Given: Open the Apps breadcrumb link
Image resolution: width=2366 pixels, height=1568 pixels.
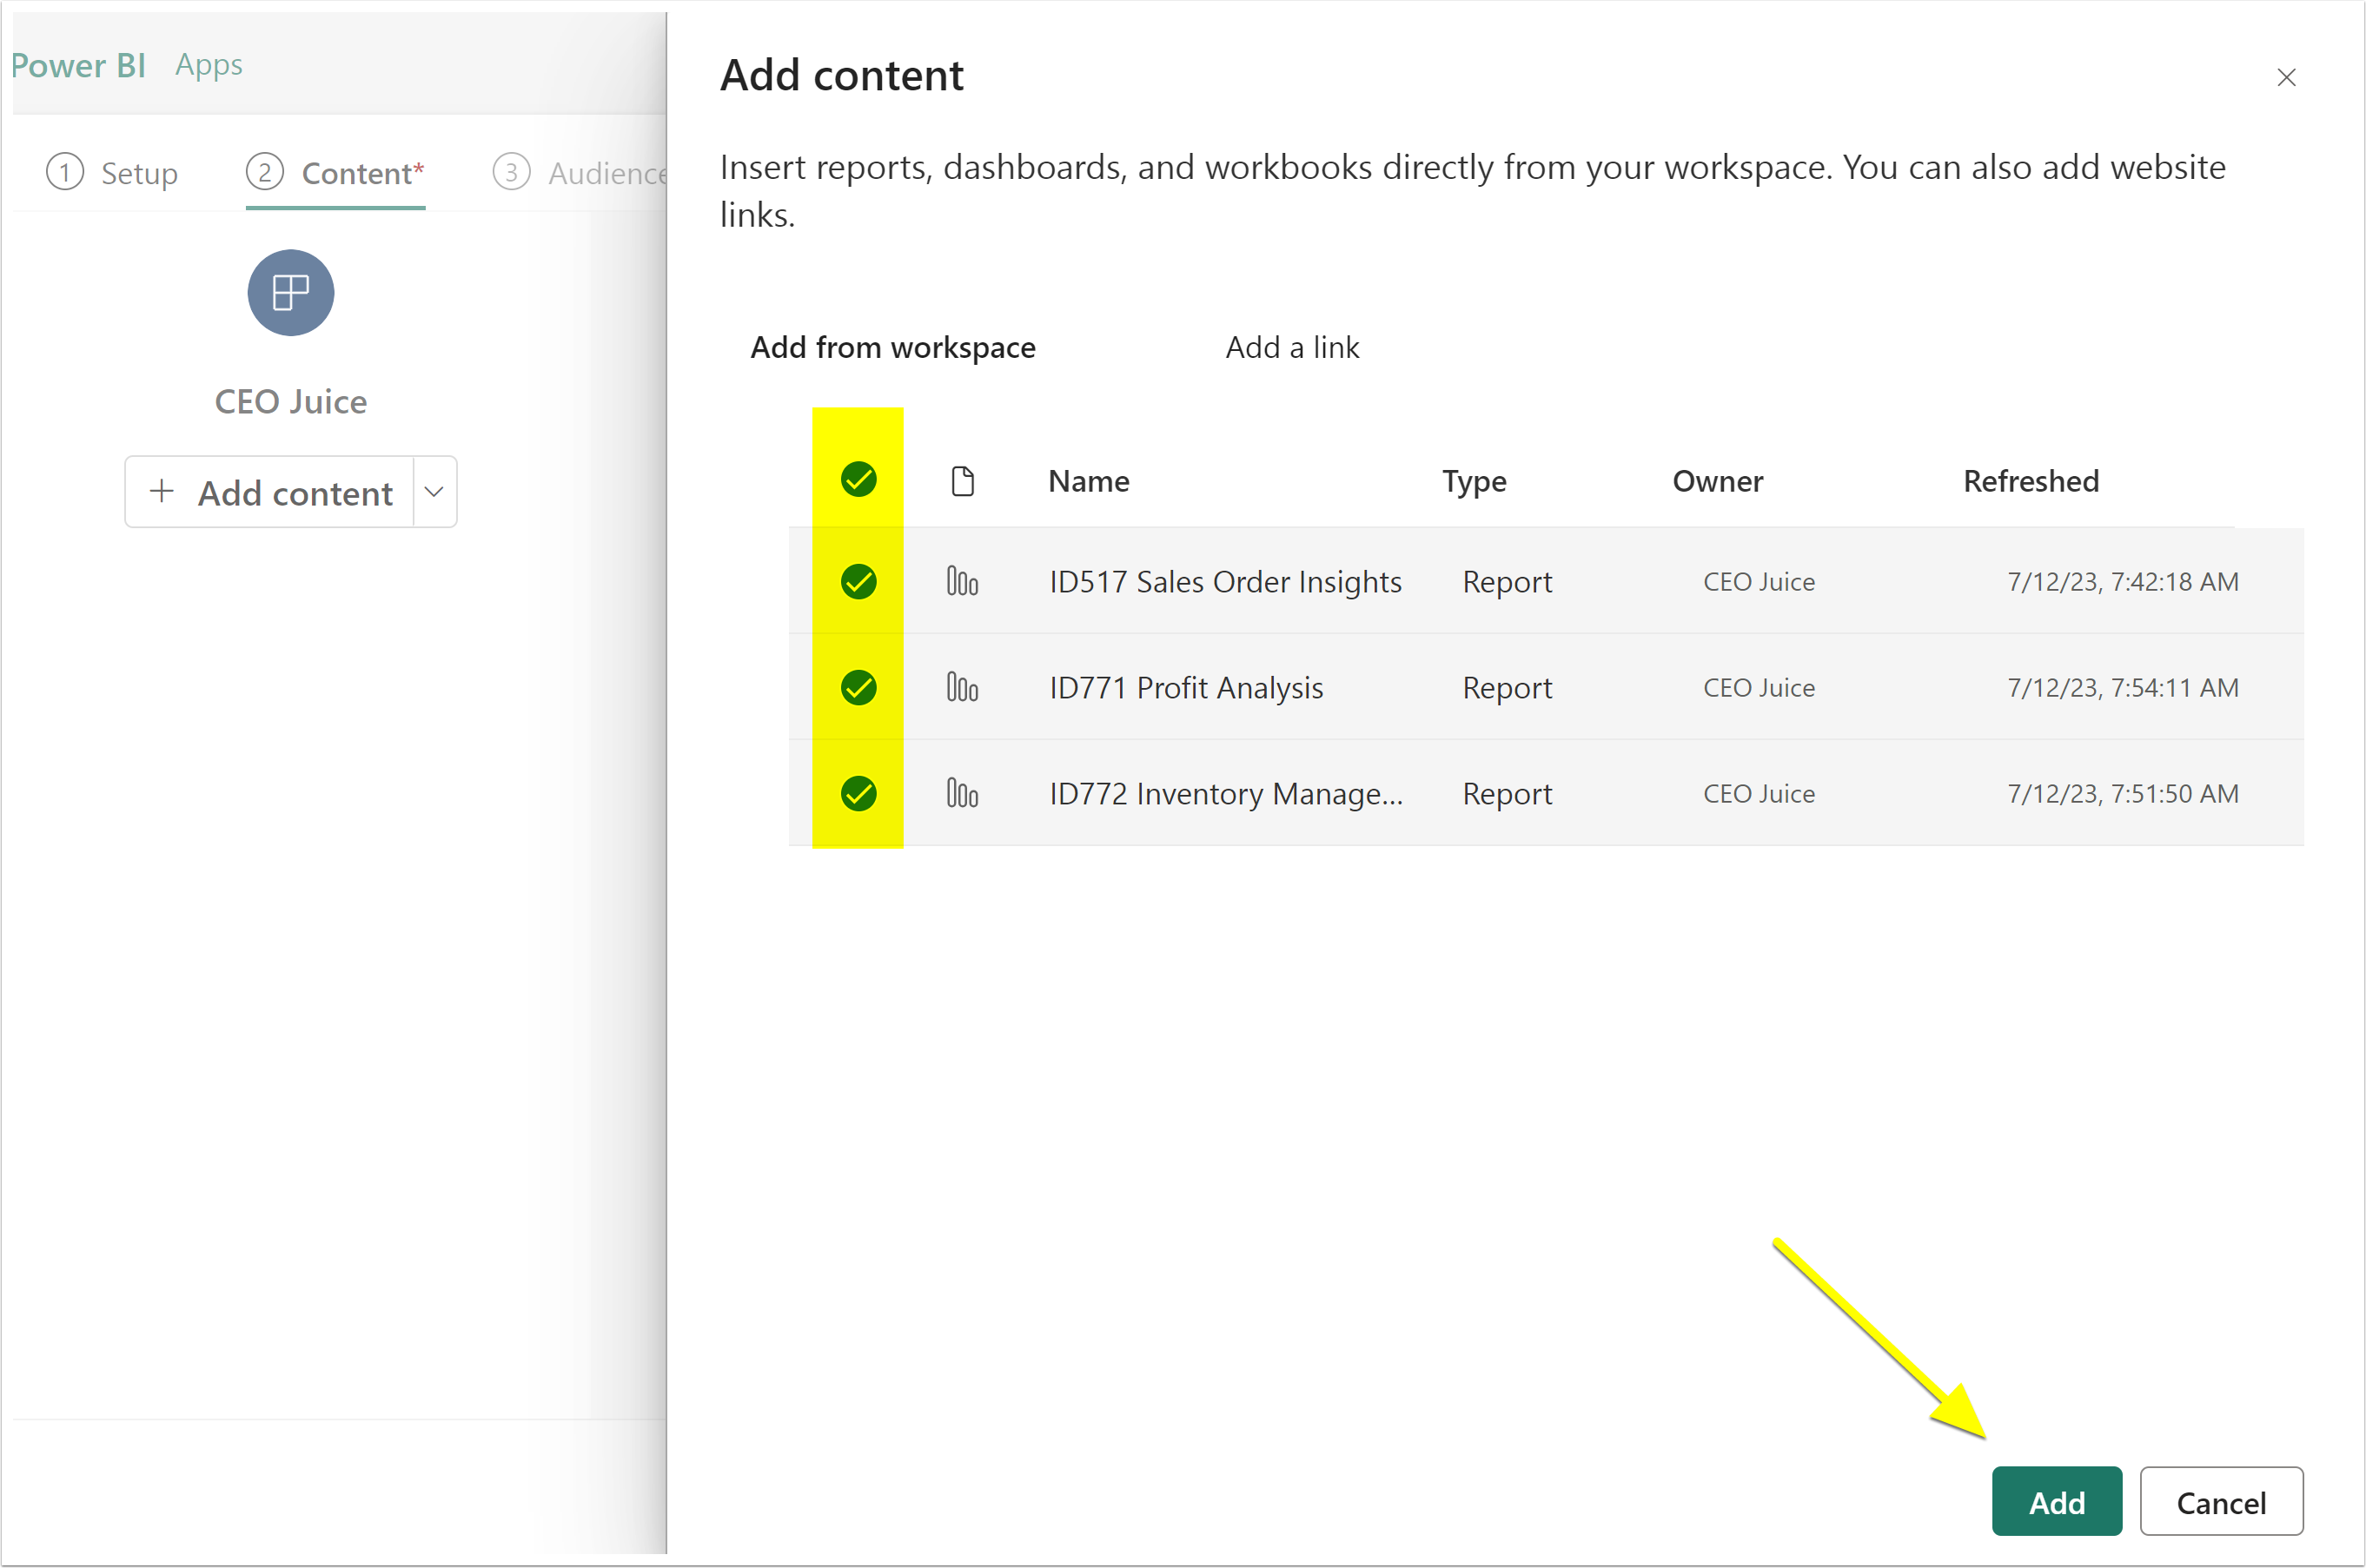Looking at the screenshot, I should coord(208,65).
